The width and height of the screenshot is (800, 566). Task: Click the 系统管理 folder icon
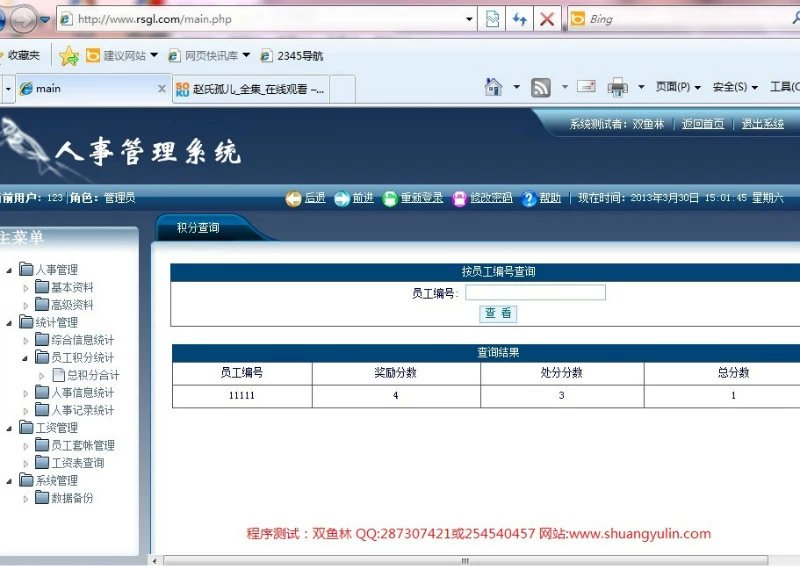pyautogui.click(x=26, y=479)
